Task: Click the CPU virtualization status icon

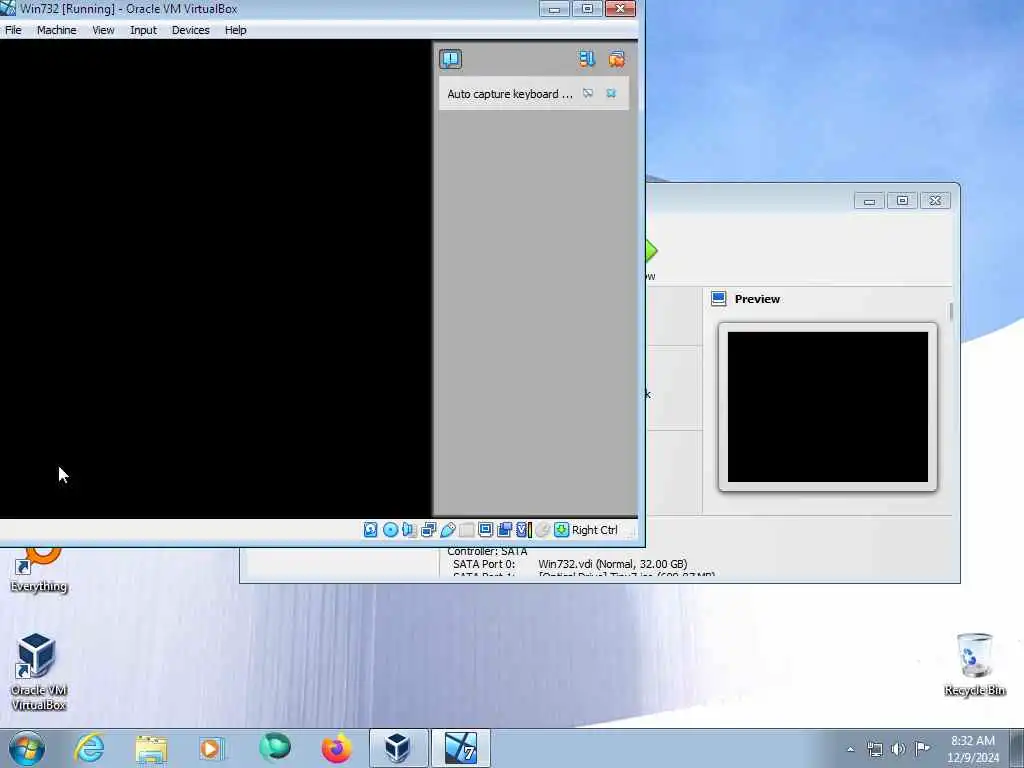Action: pos(524,530)
